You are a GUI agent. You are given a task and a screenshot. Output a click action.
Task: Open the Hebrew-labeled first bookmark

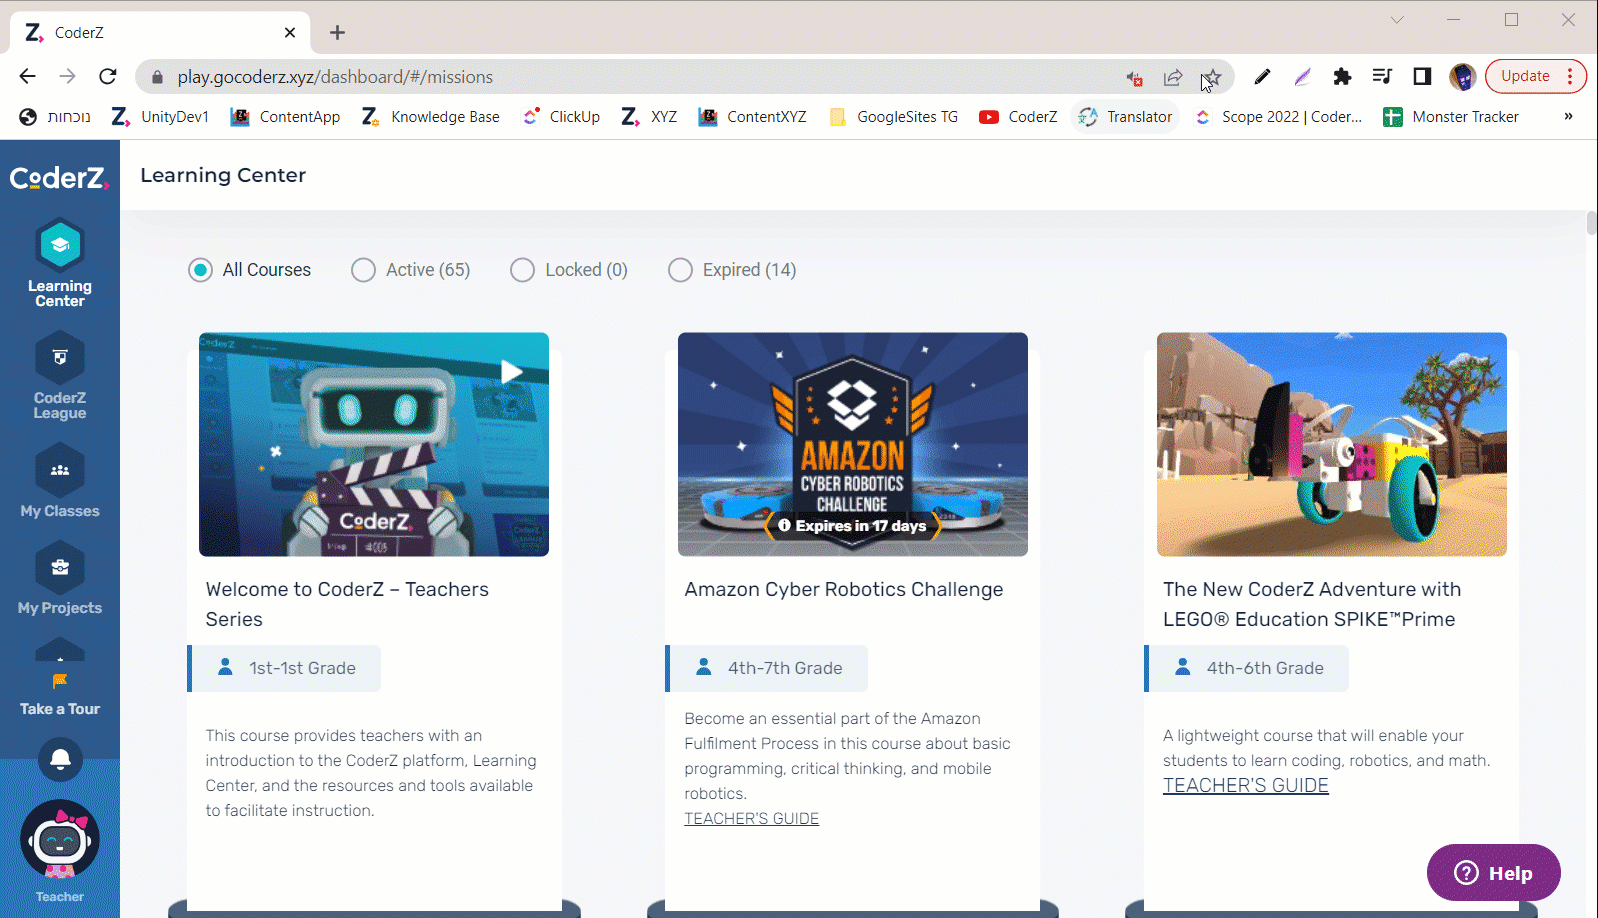click(55, 117)
